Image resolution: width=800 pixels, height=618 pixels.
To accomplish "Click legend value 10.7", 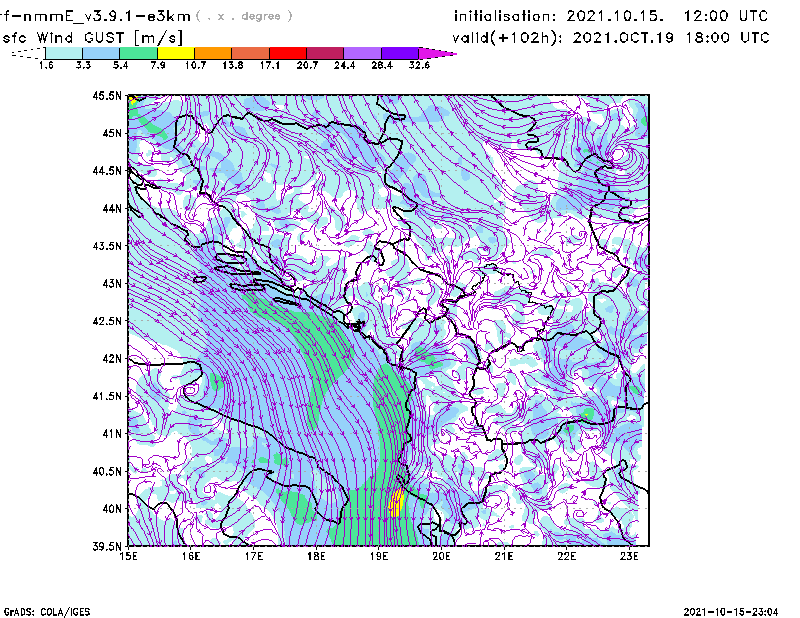I will pyautogui.click(x=195, y=65).
